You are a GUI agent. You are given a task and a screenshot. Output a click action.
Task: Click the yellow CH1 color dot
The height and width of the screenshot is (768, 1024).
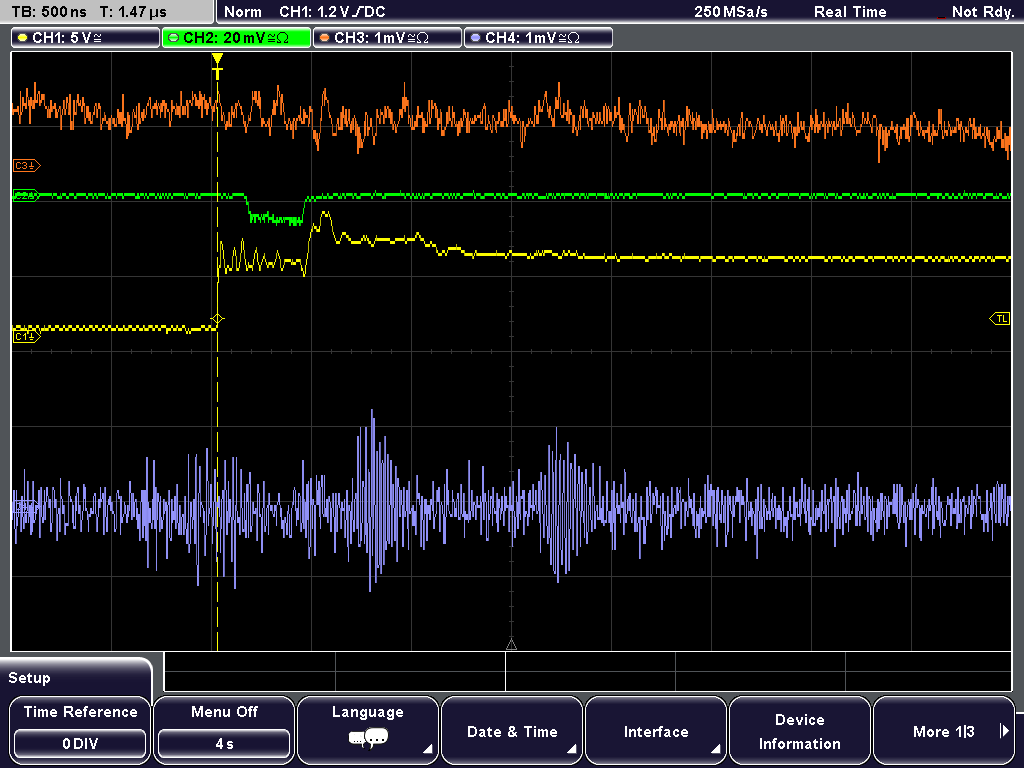coord(23,38)
